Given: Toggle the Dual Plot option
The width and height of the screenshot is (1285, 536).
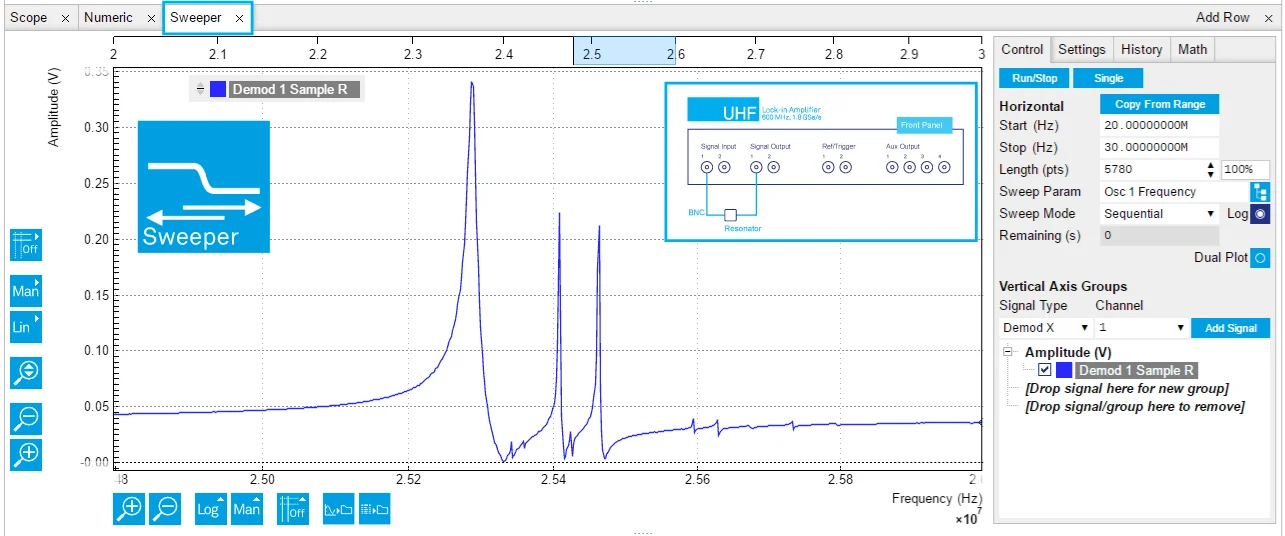Looking at the screenshot, I should pos(1260,258).
